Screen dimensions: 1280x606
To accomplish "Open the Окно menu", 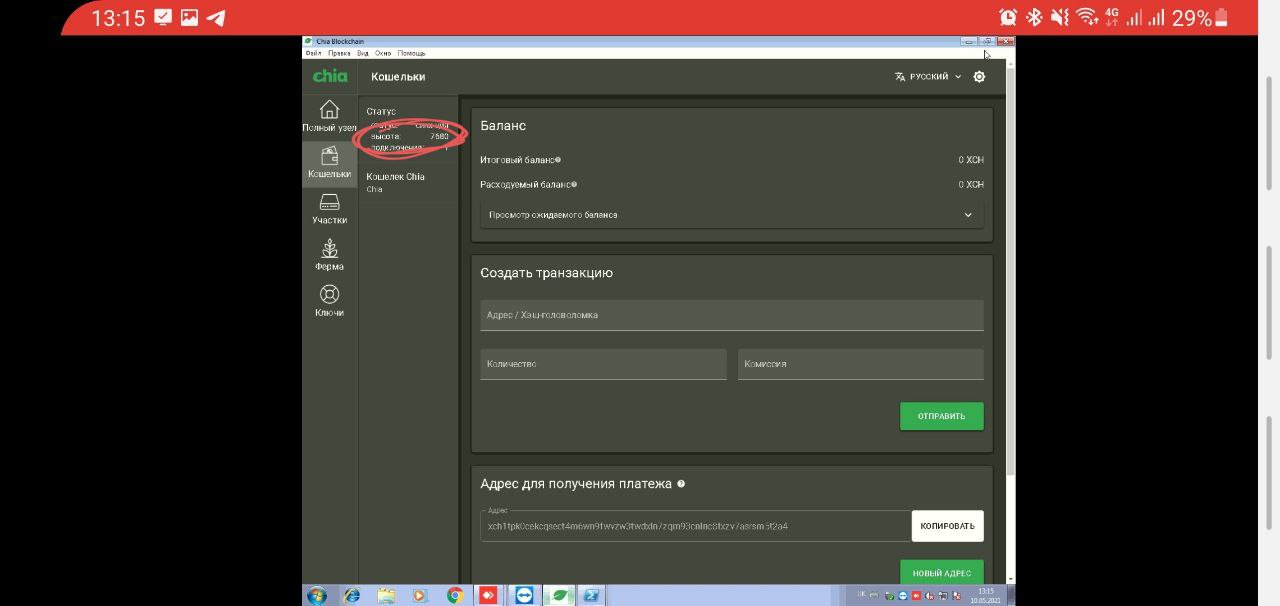I will point(383,53).
